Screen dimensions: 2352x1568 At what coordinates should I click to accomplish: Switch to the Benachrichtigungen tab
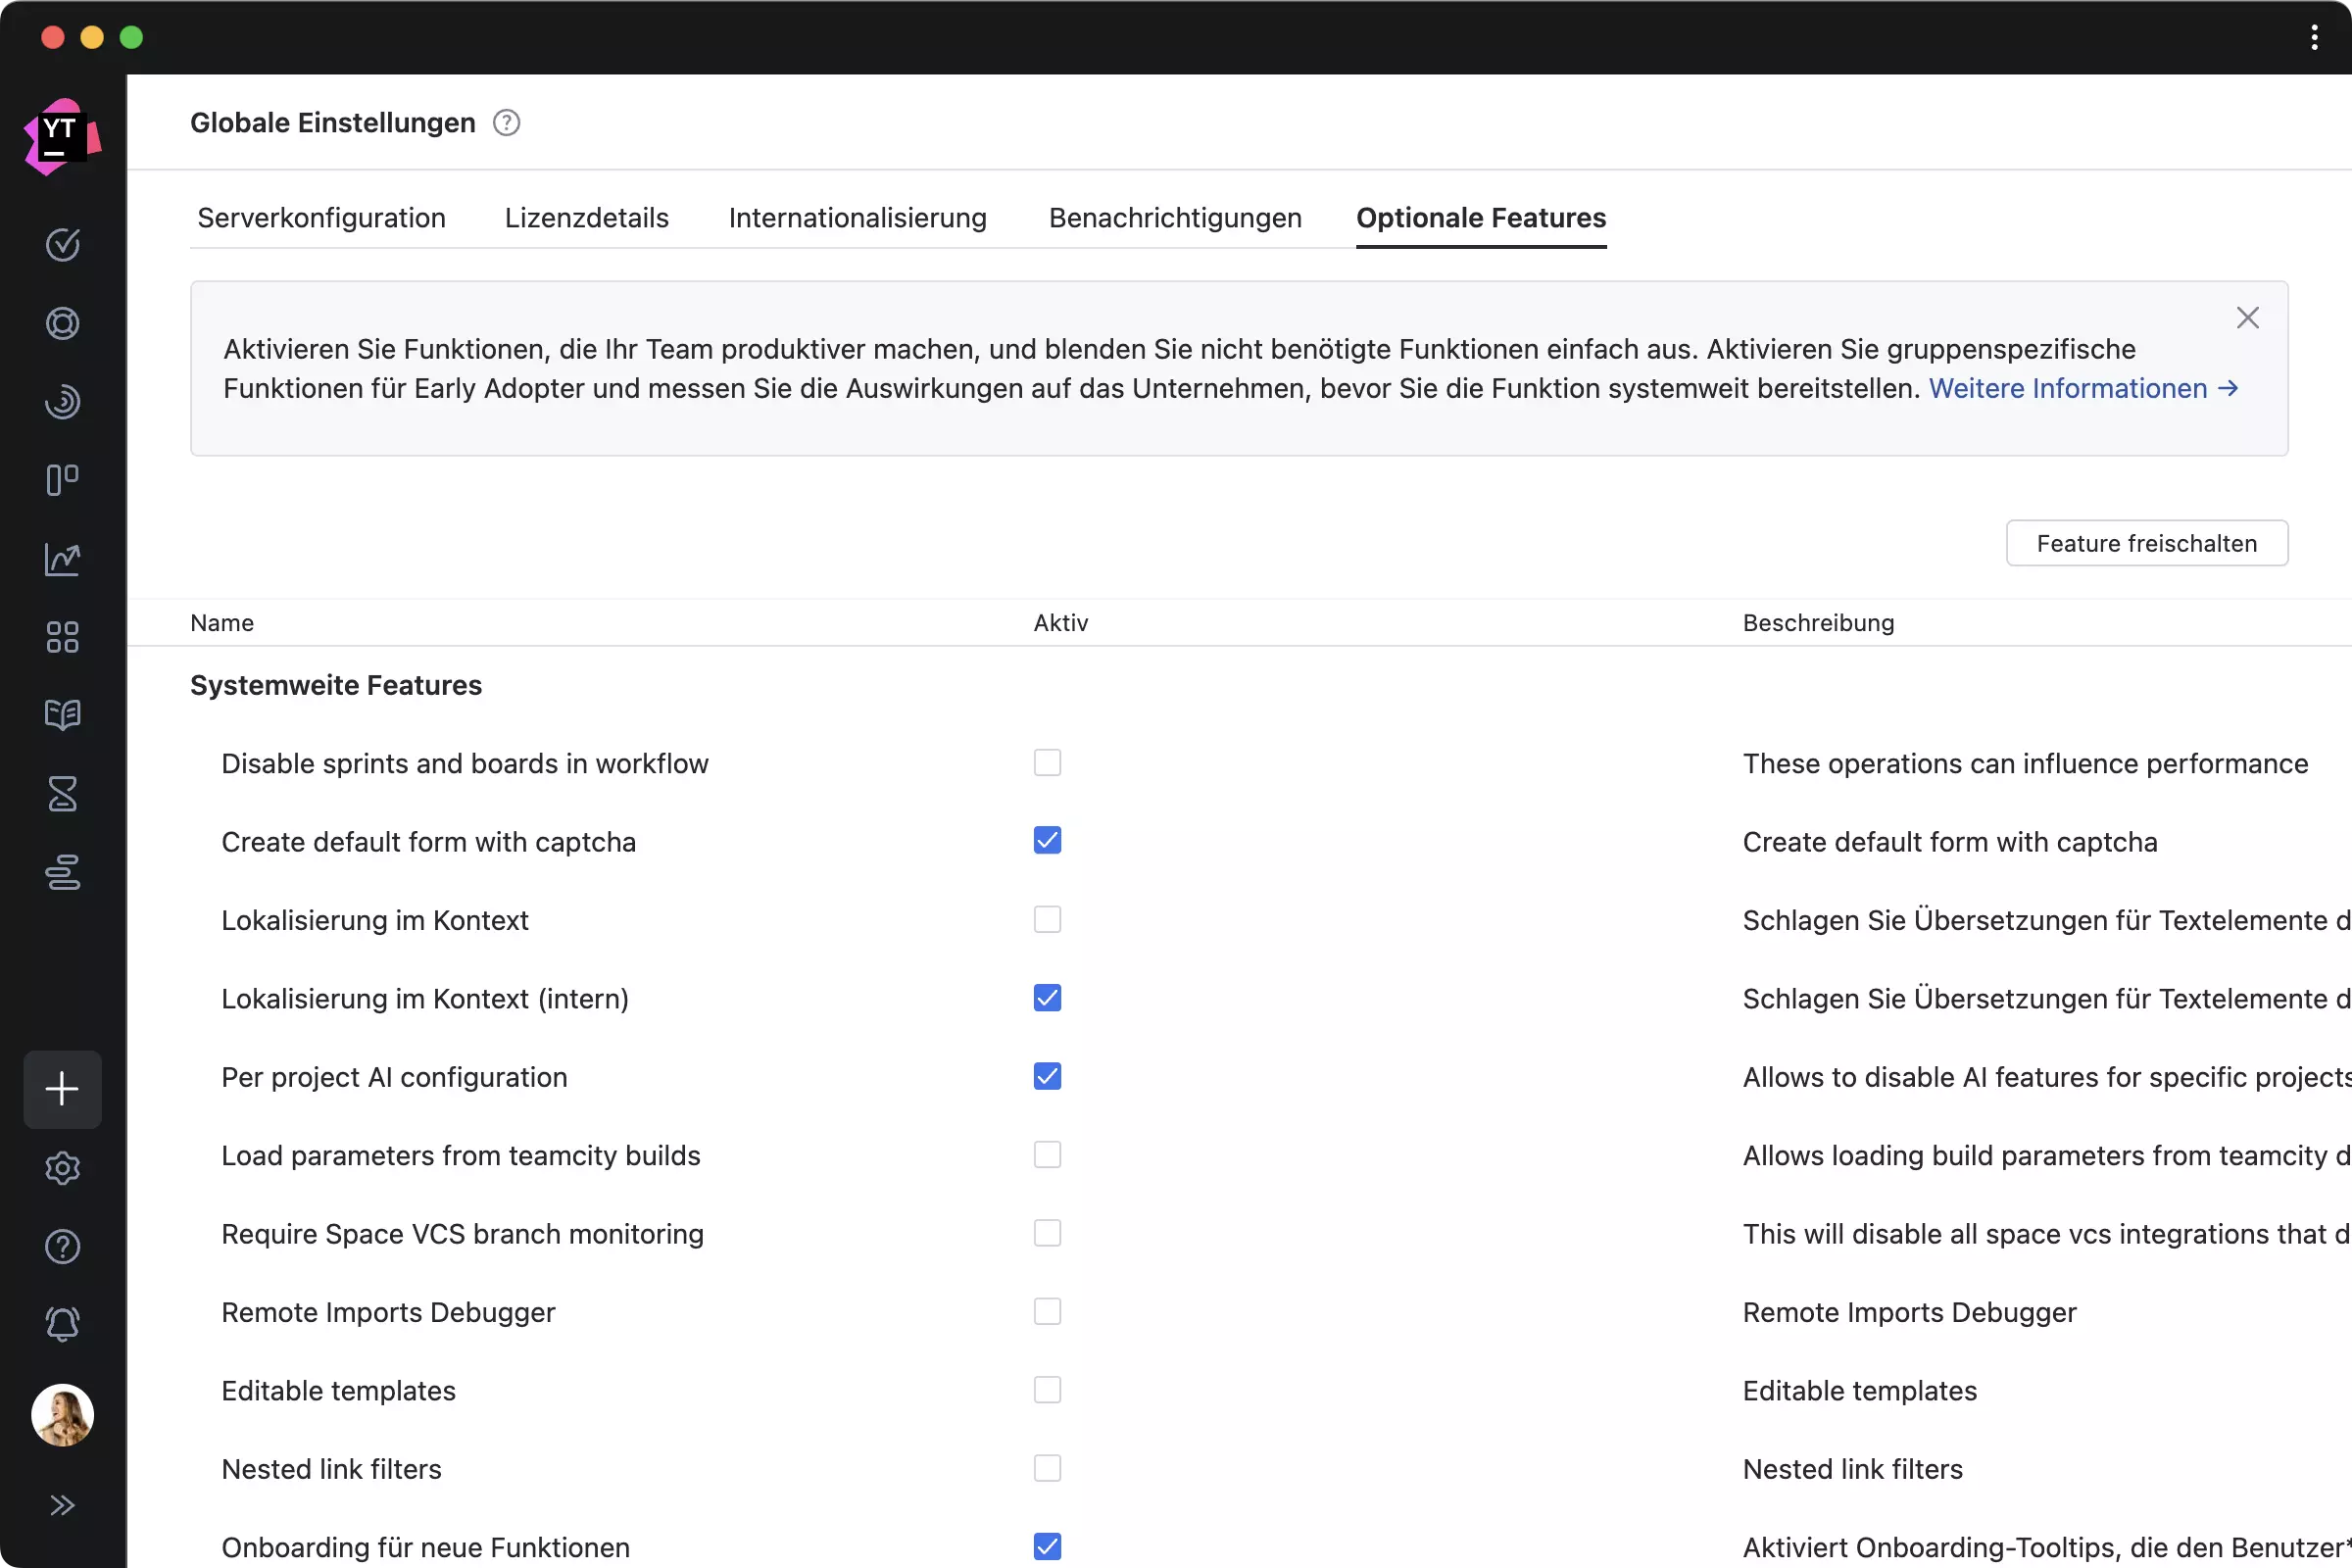point(1174,217)
